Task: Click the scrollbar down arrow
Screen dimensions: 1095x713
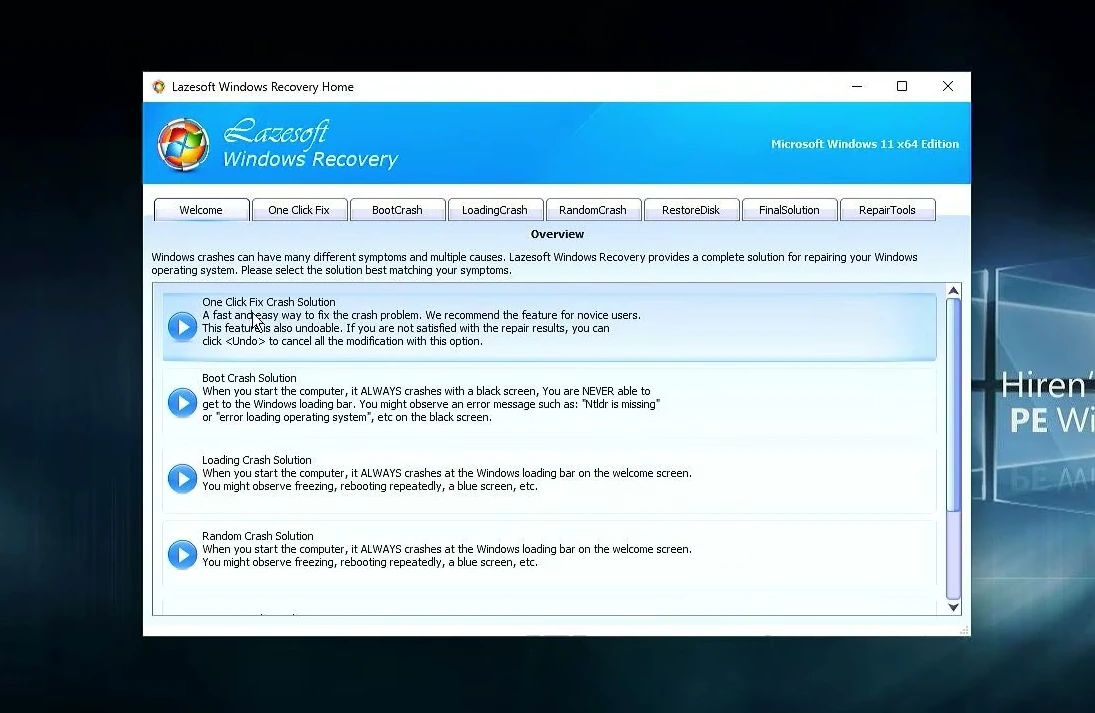Action: 953,608
